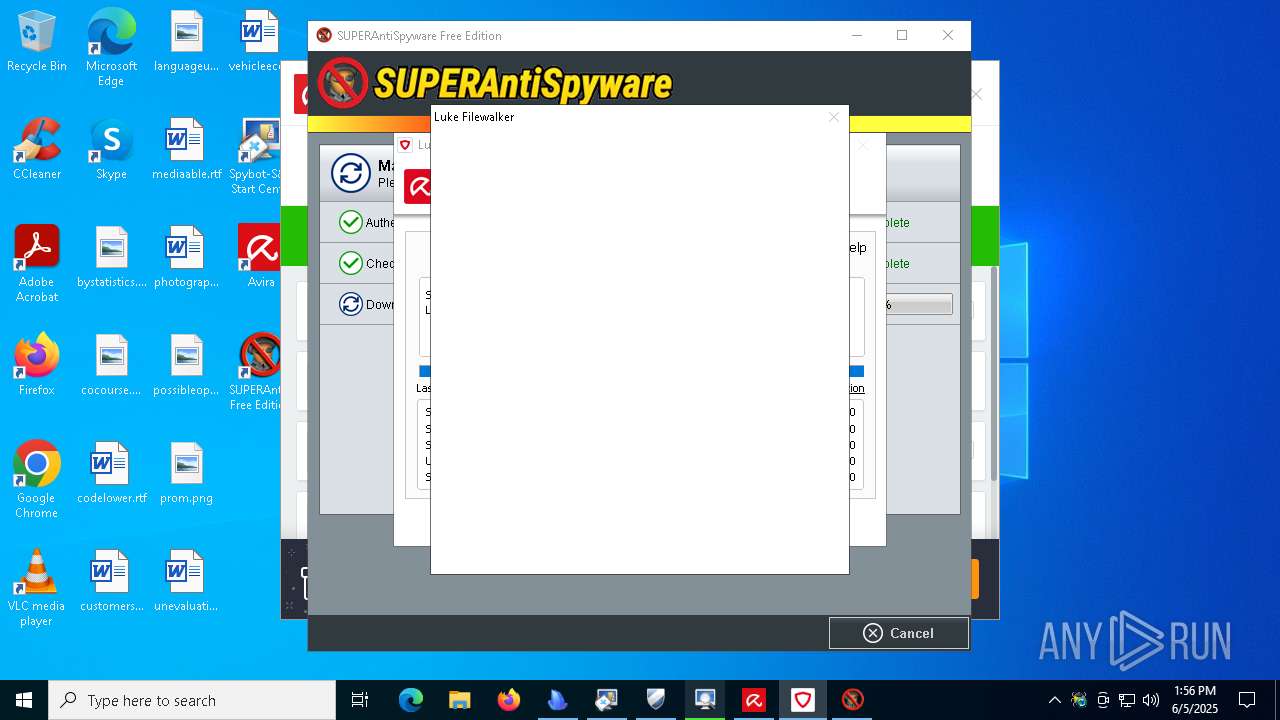Screen dimensions: 1280x720
Task: Select the SUPERAntiSpyware Free Edition desktop shortcut
Action: [257, 372]
